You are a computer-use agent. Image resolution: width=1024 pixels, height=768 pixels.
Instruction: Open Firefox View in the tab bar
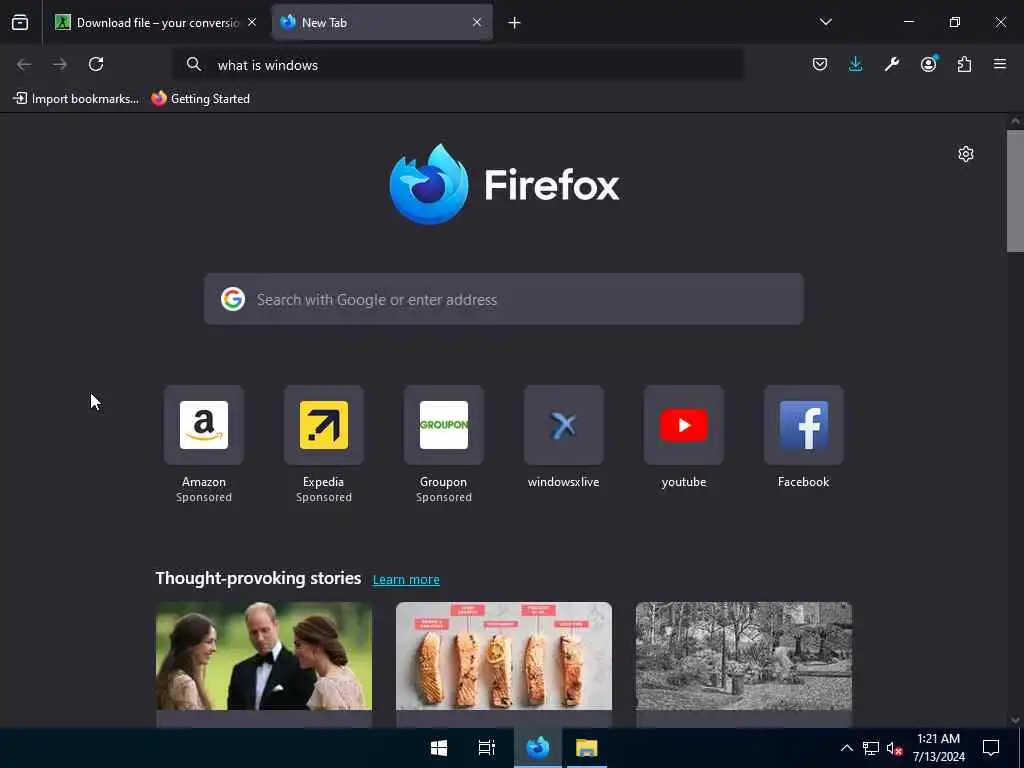20,23
